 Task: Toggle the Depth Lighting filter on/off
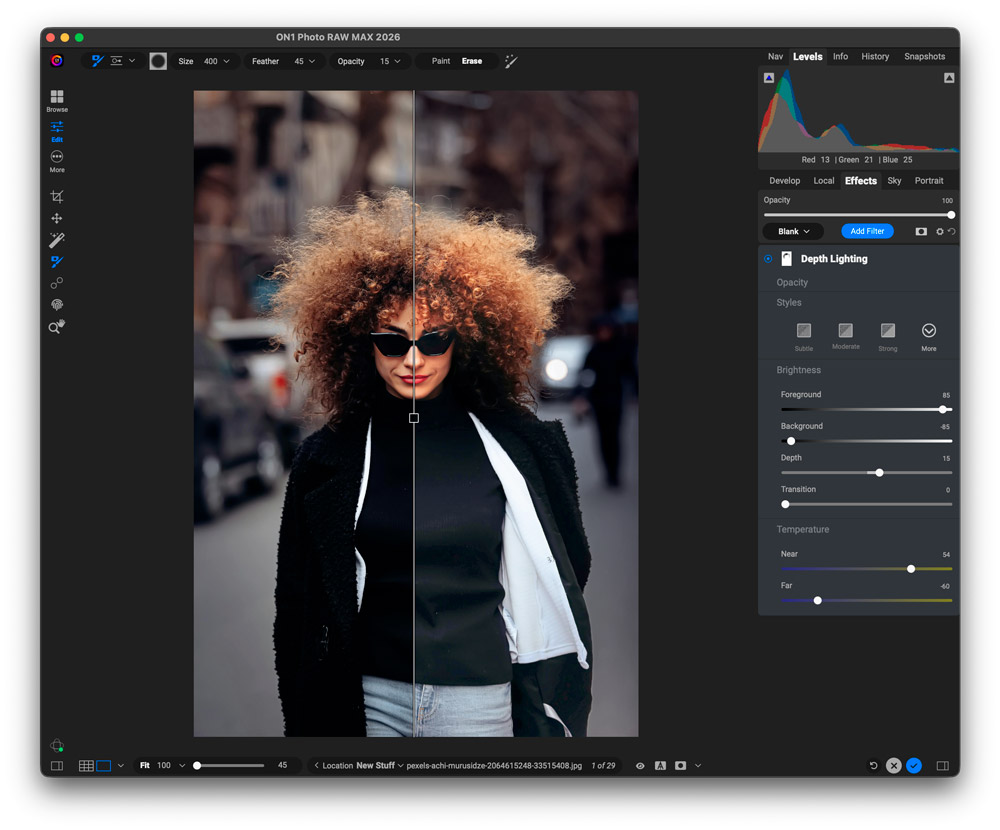point(768,259)
